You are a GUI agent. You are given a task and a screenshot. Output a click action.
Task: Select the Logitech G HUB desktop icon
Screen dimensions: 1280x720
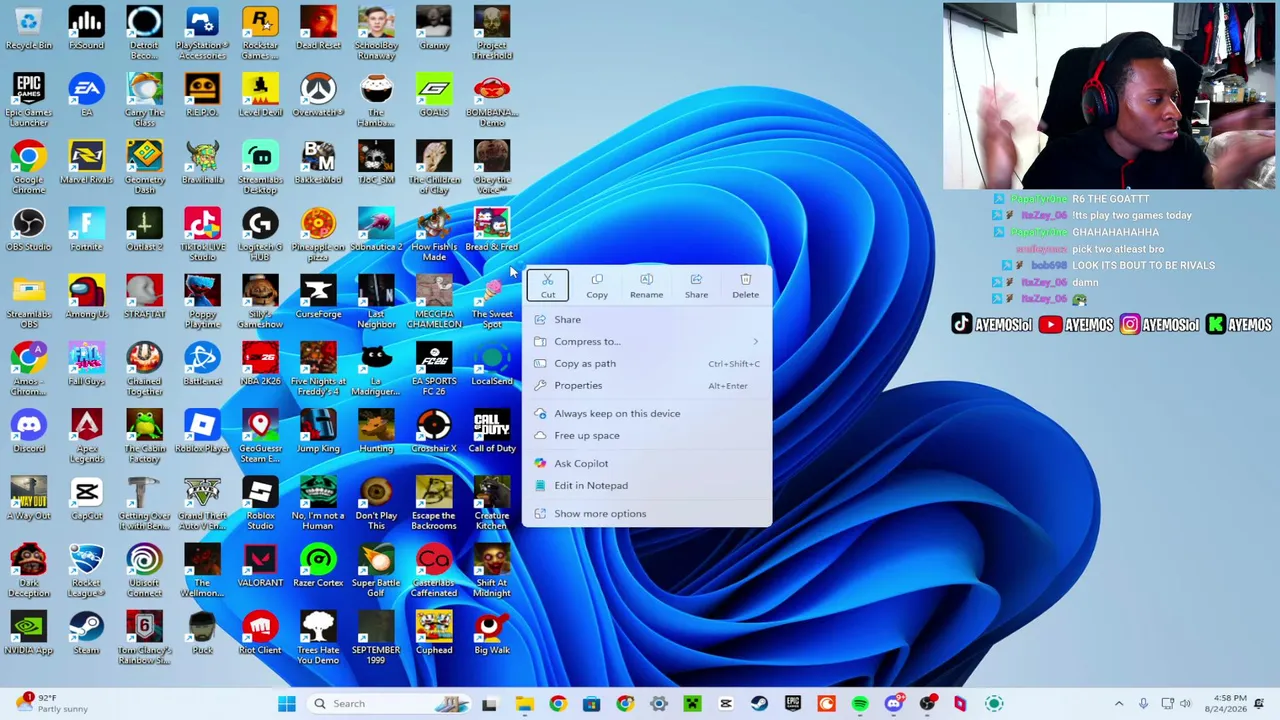260,234
